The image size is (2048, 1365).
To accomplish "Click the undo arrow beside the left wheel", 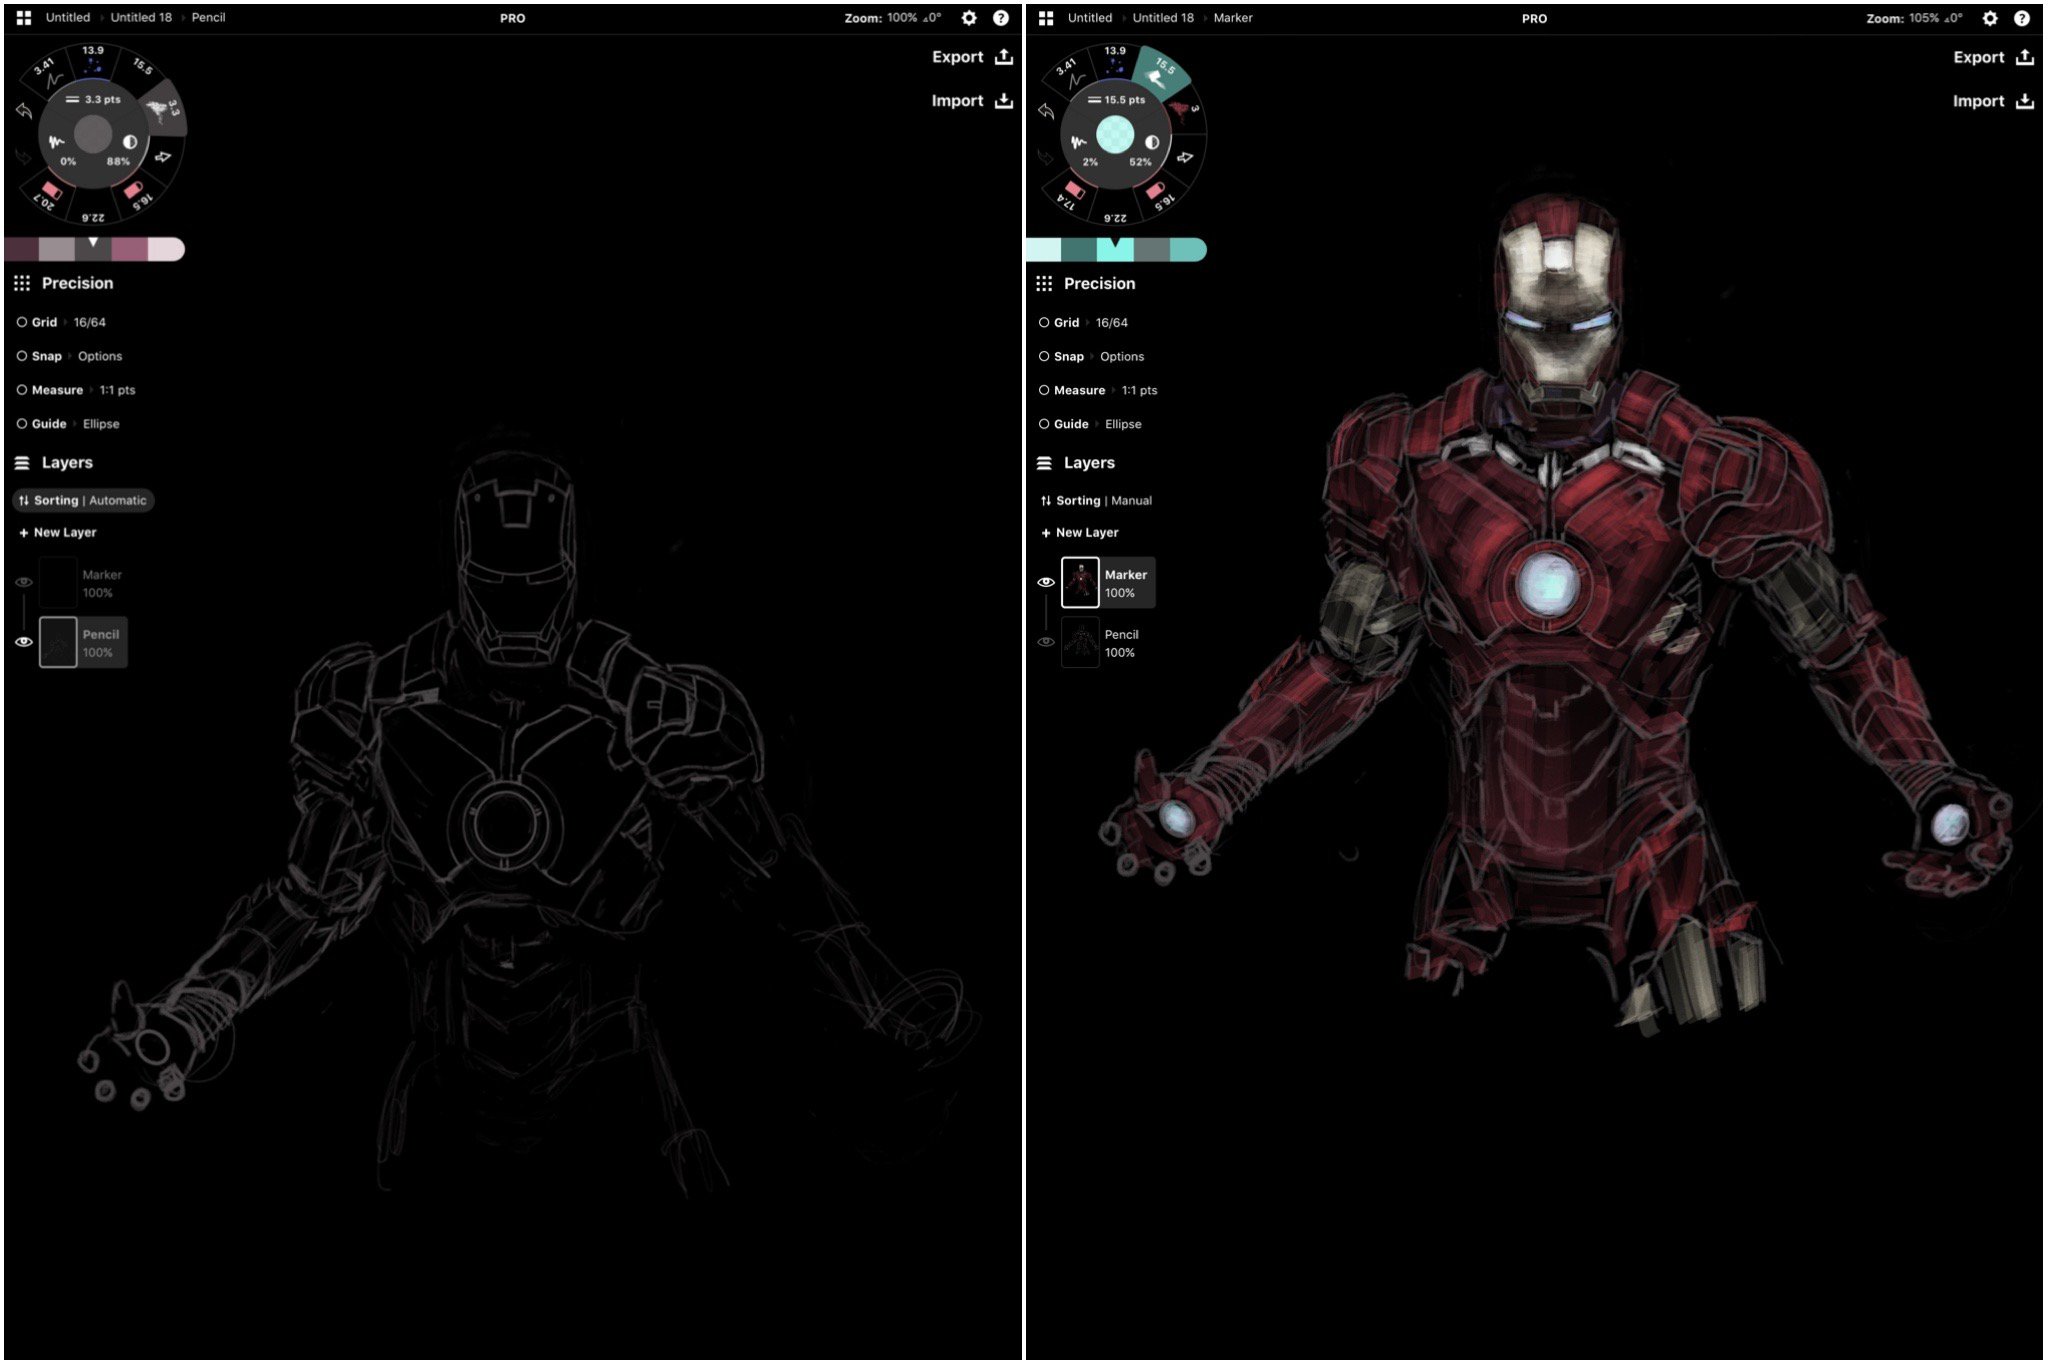I will 24,110.
